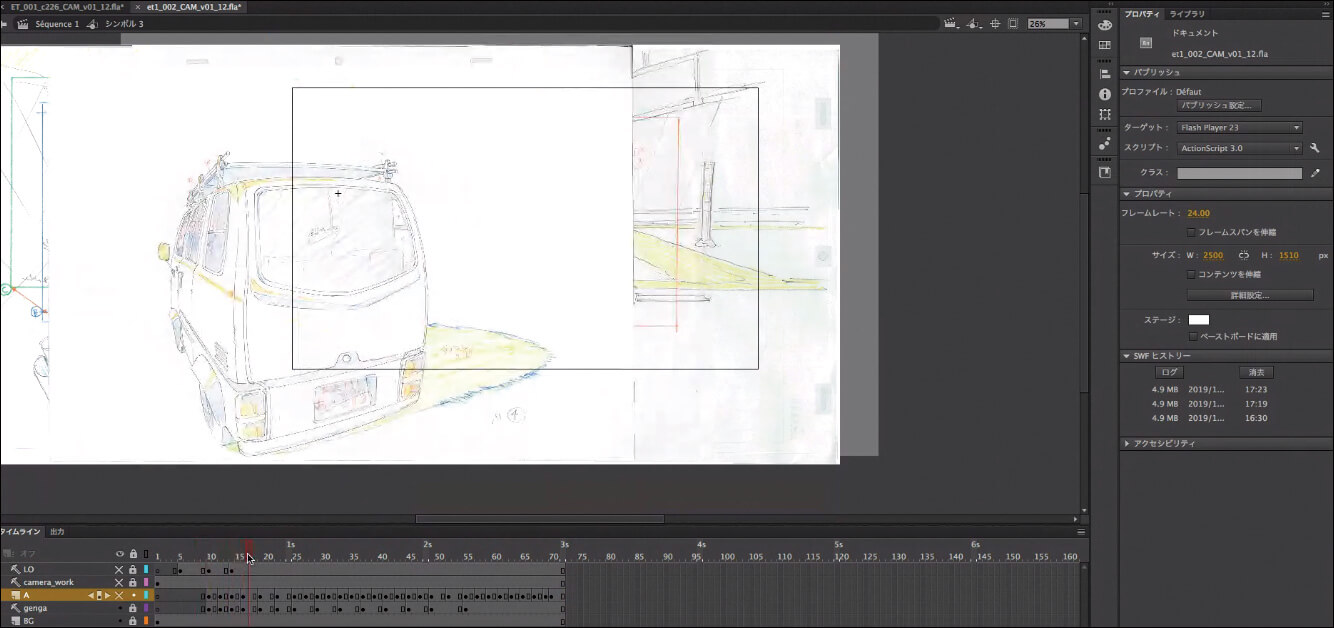Image resolution: width=1334 pixels, height=628 pixels.
Task: Open the Align panel icon
Action: tap(1105, 74)
